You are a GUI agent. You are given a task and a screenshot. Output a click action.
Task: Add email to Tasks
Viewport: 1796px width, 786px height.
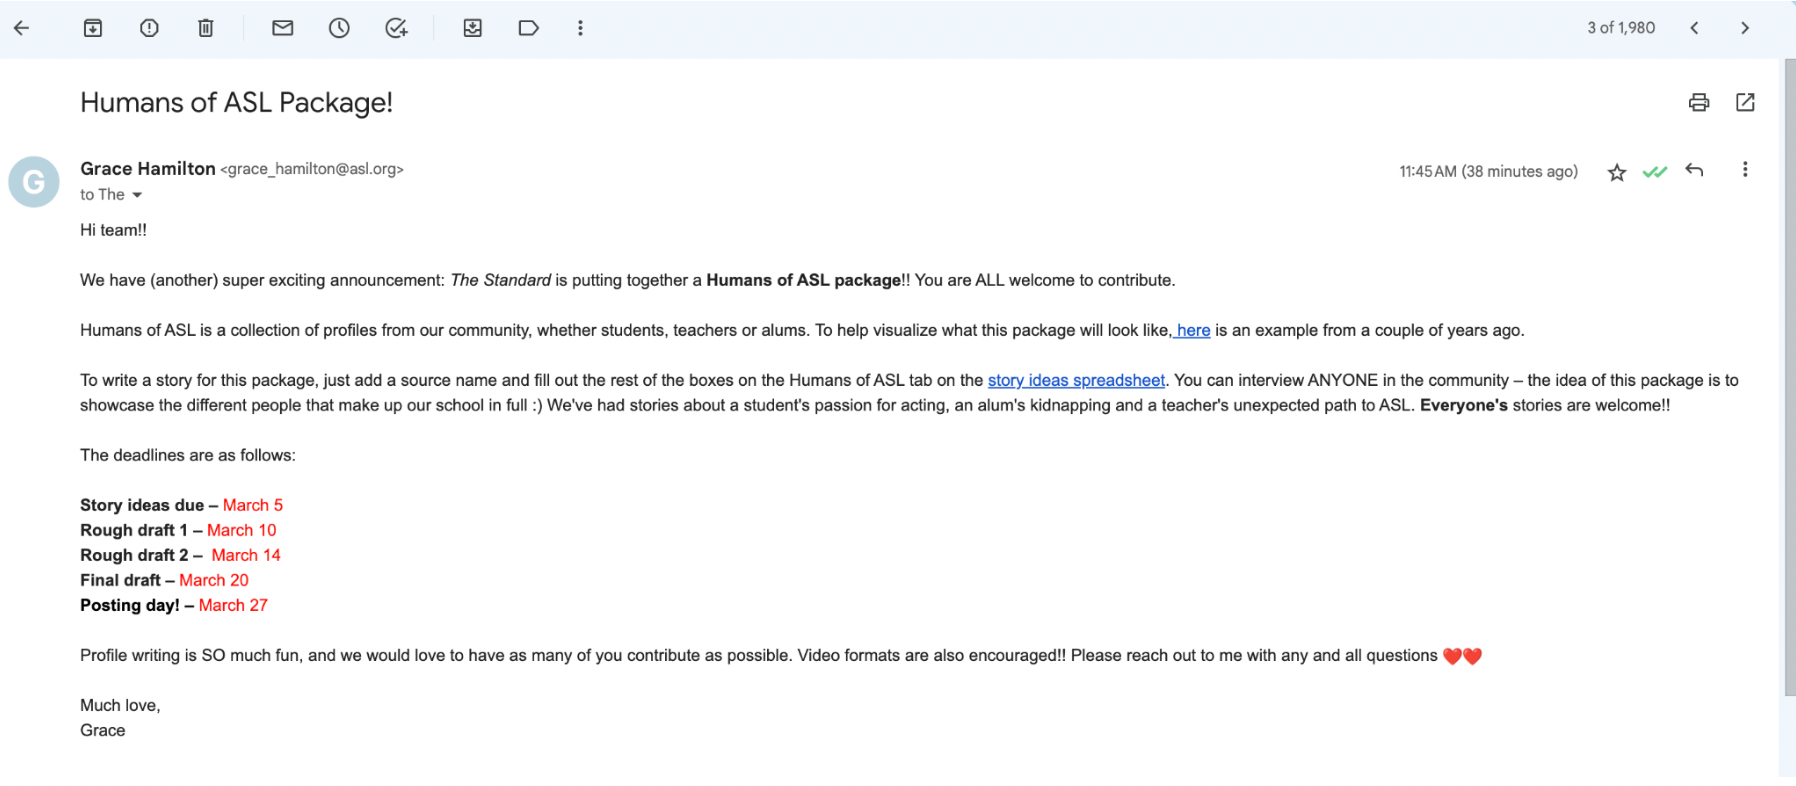click(x=396, y=28)
